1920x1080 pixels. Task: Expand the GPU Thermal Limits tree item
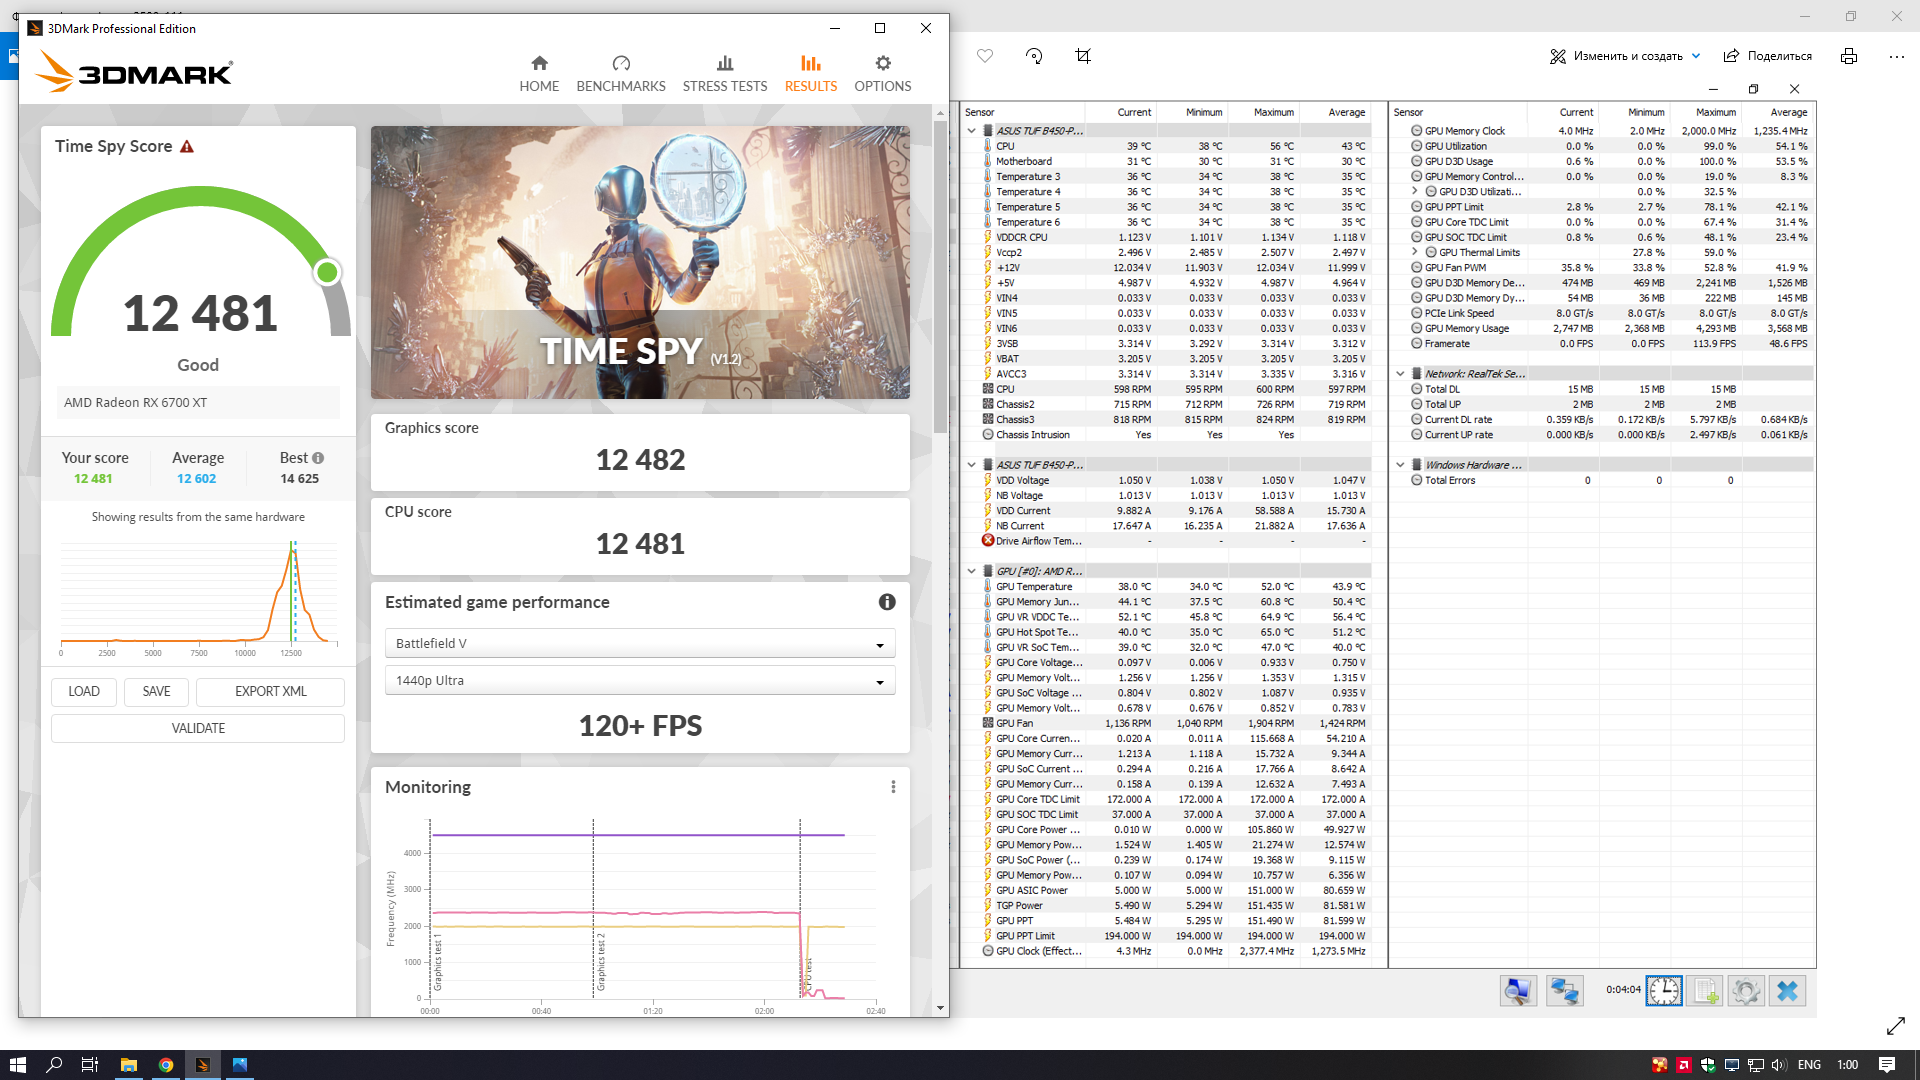click(x=1414, y=252)
